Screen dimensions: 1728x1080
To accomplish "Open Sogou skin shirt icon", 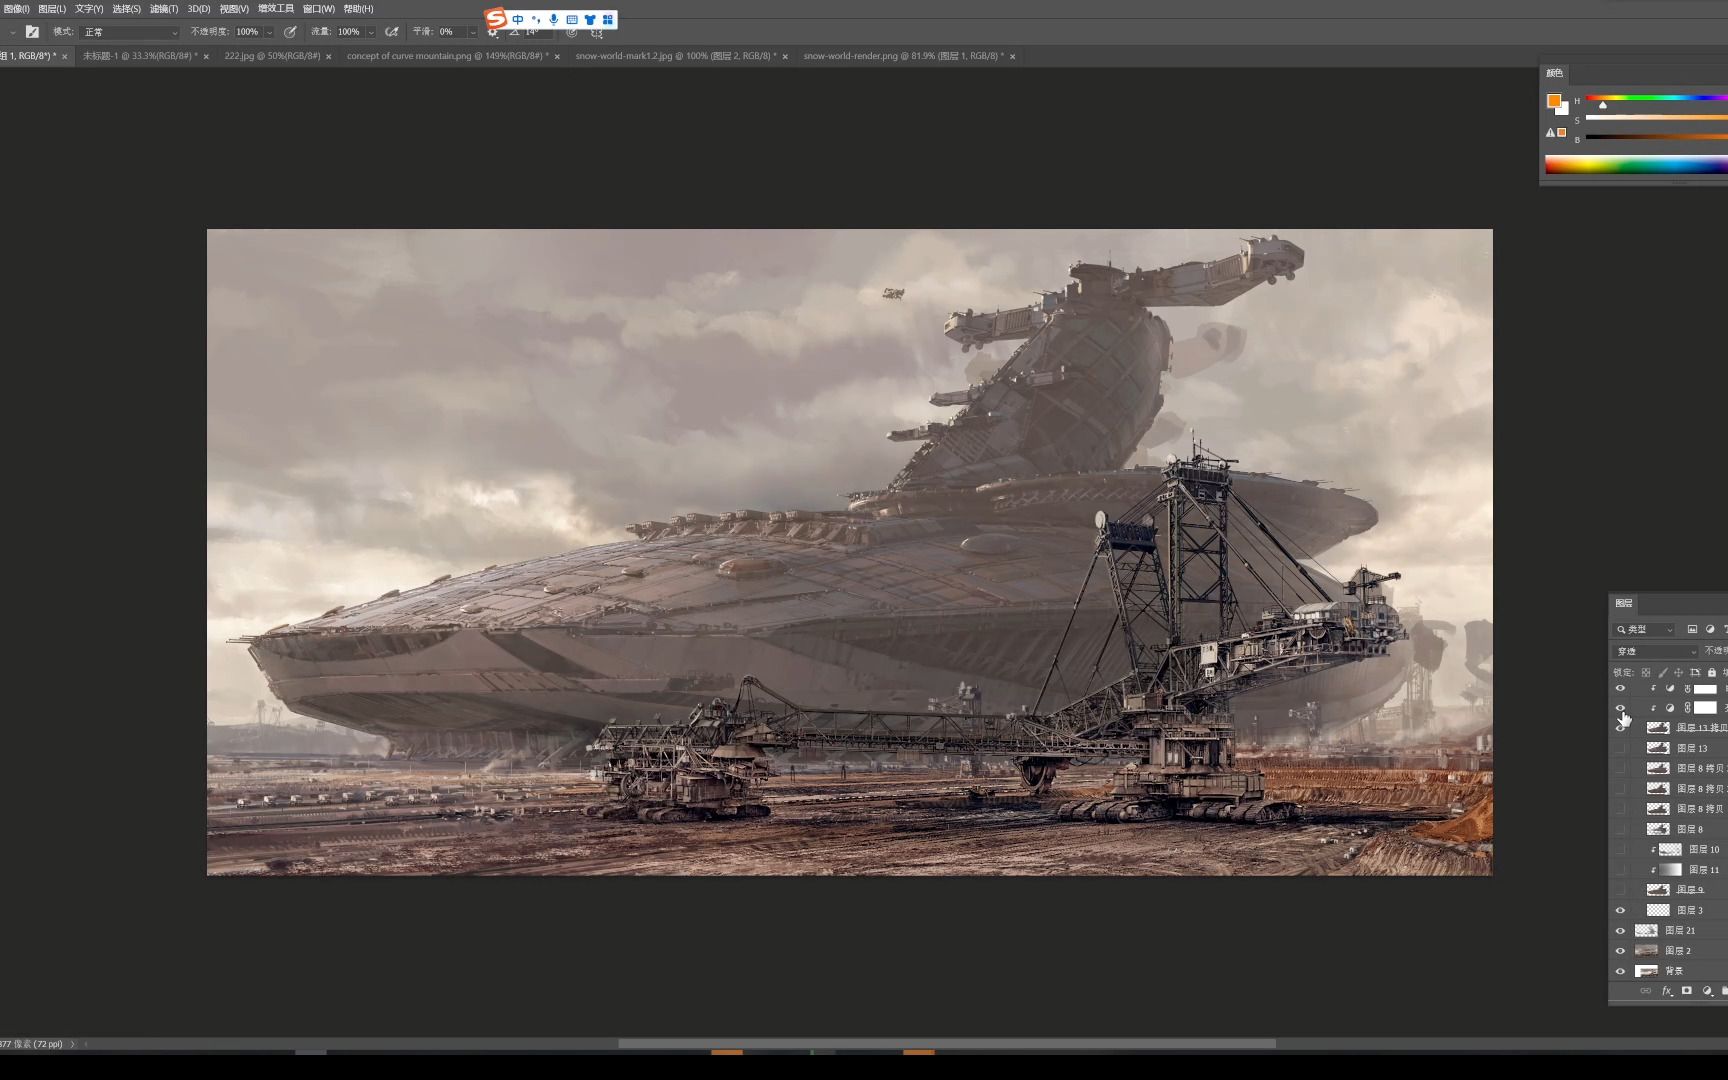I will coord(590,19).
